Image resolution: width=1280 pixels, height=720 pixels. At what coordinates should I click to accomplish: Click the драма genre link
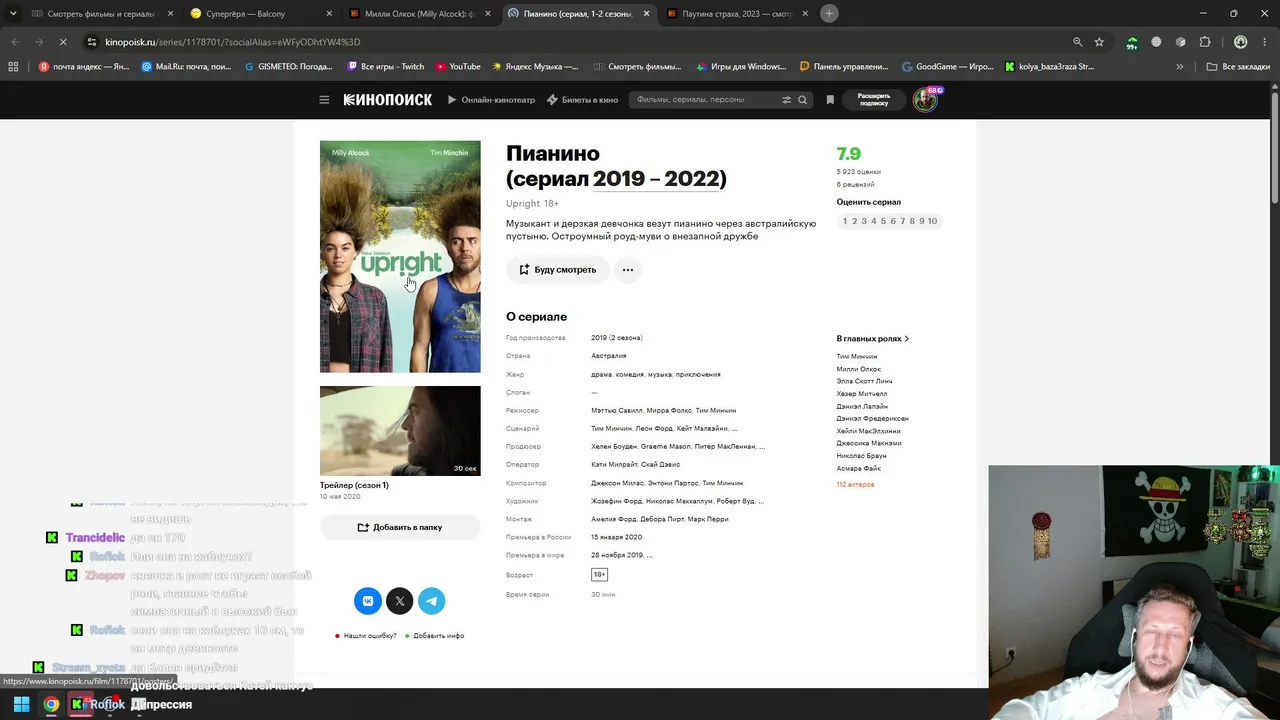pyautogui.click(x=601, y=375)
